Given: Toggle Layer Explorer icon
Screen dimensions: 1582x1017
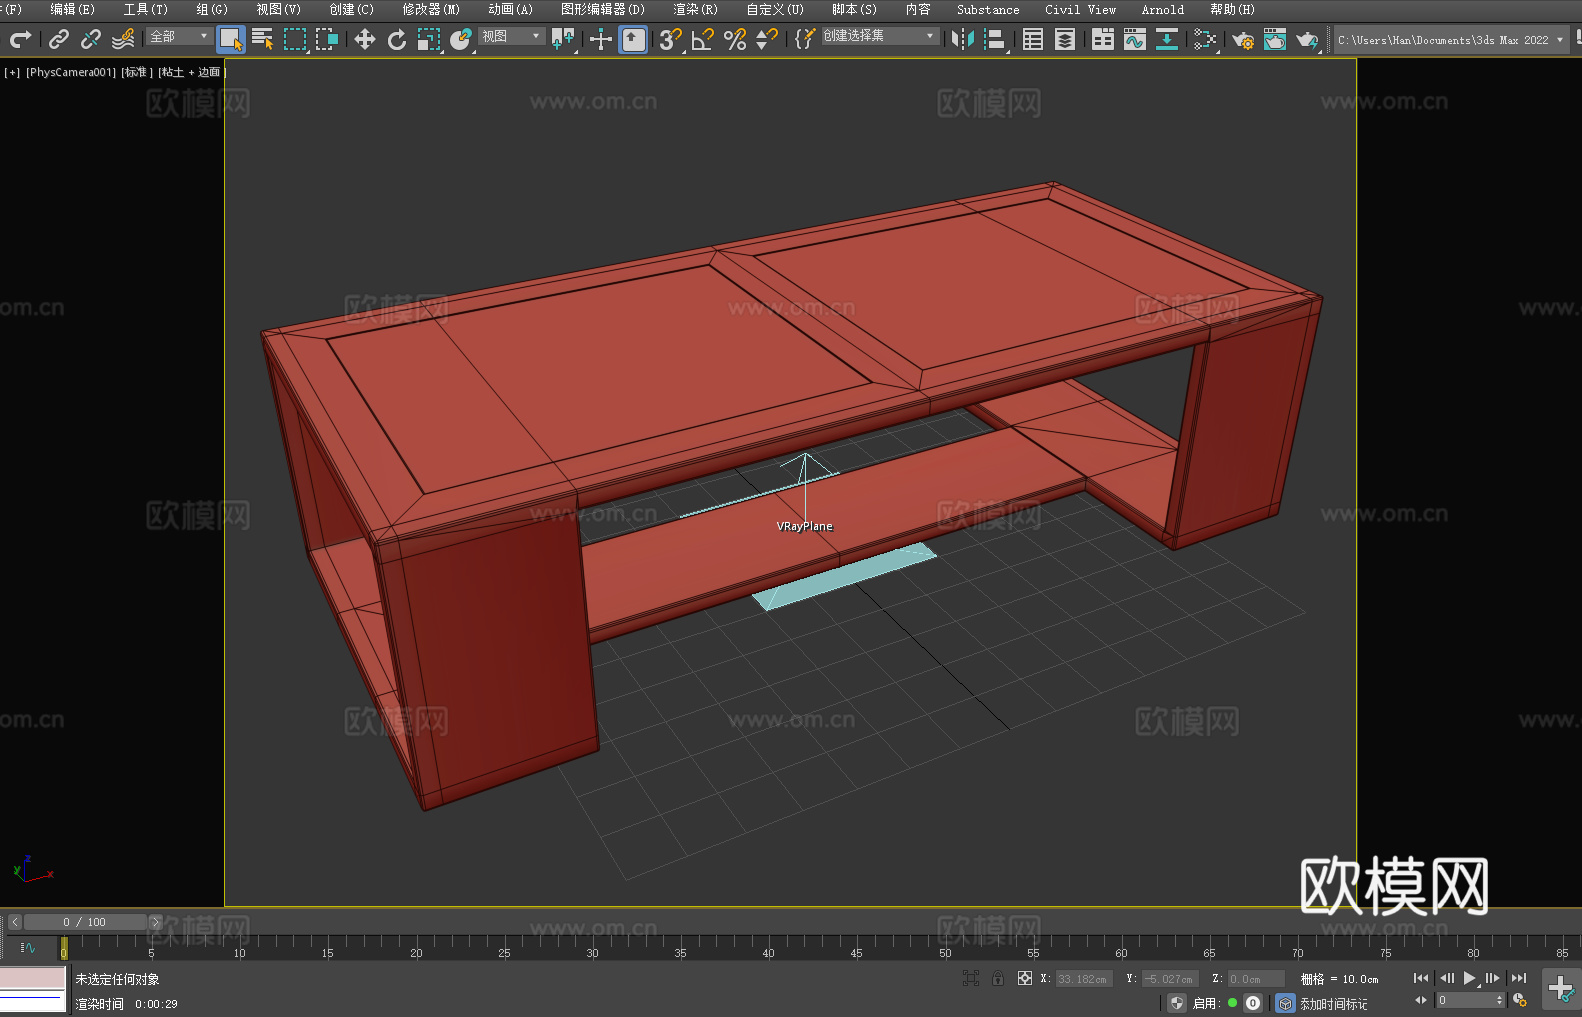Looking at the screenshot, I should pos(1065,39).
